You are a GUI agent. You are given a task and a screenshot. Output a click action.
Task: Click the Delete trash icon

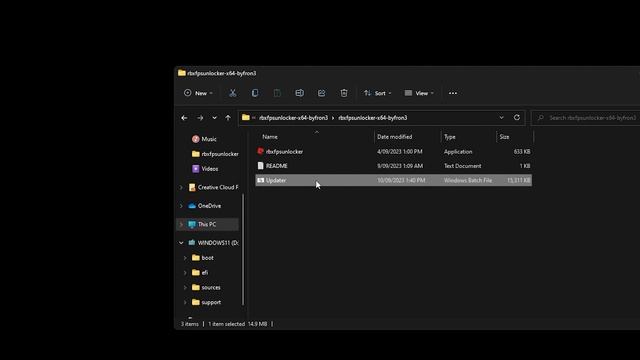(x=344, y=93)
